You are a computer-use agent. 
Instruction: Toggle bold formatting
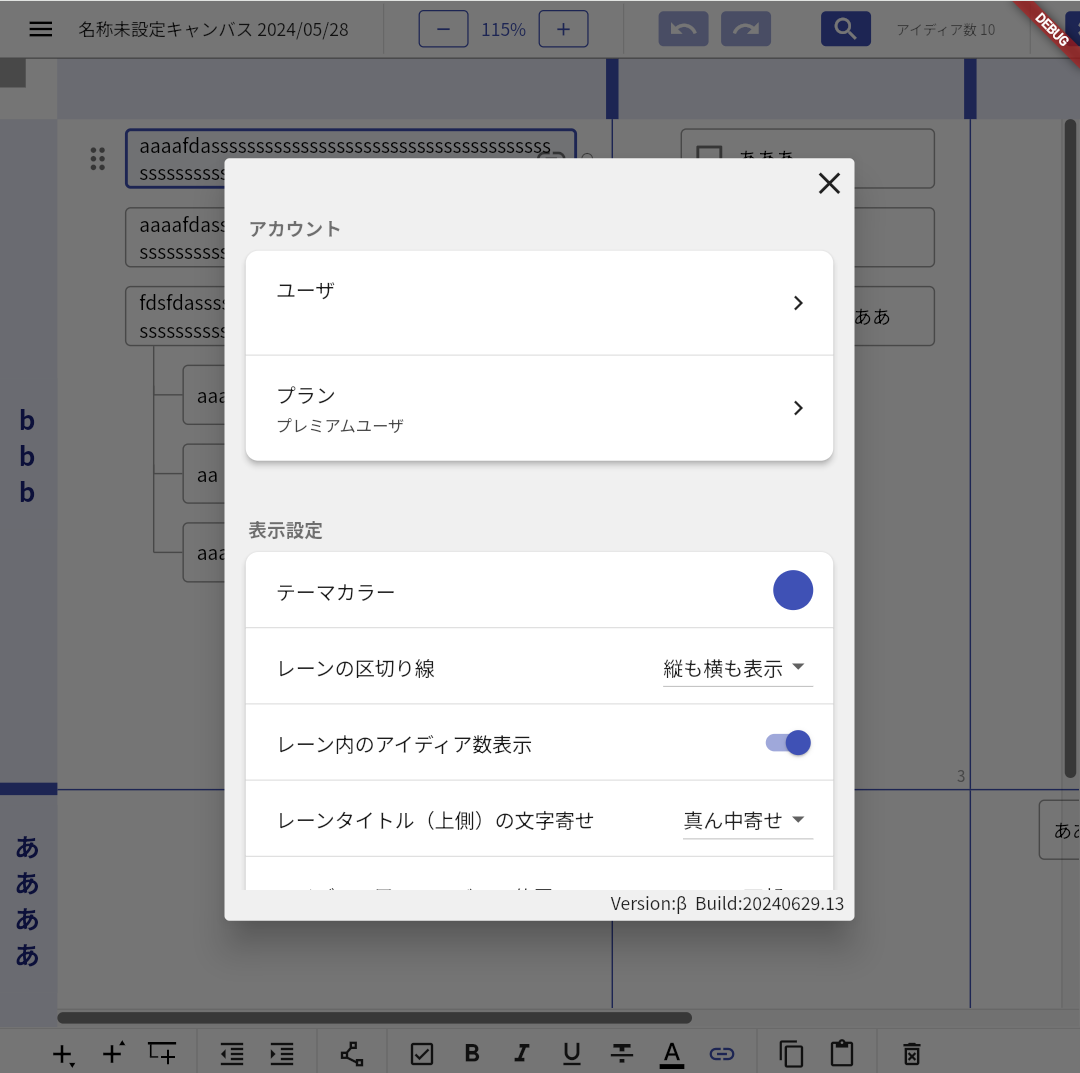[x=472, y=1053]
